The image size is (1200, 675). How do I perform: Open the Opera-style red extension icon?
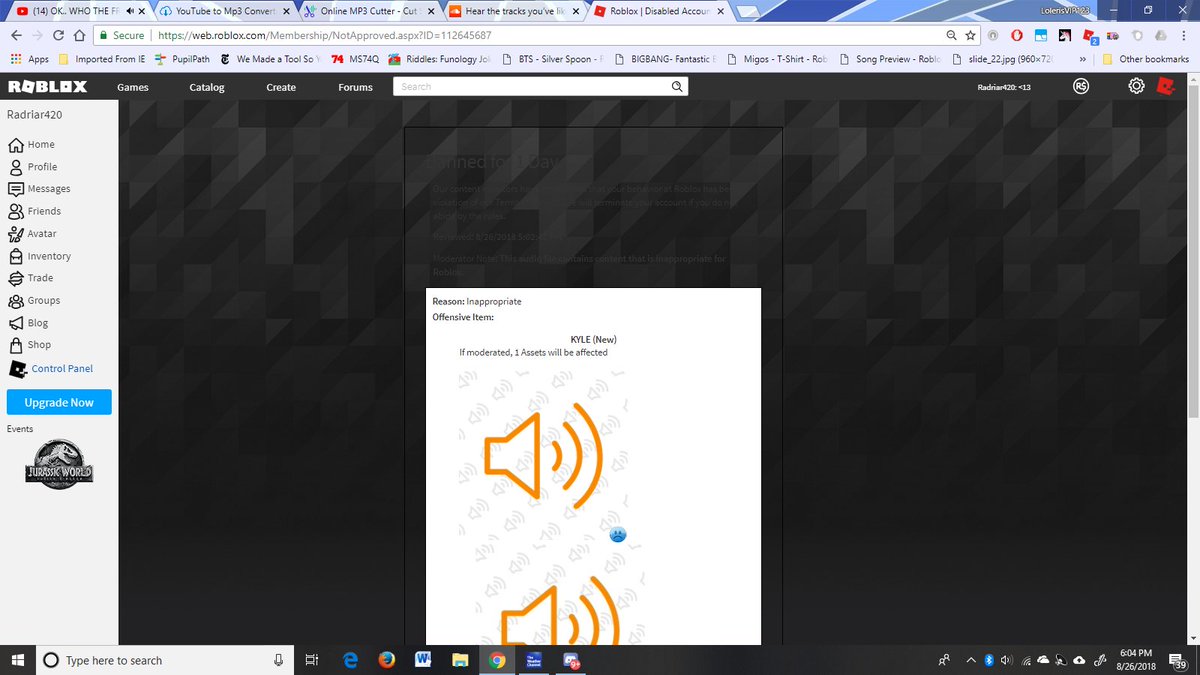(x=1018, y=35)
